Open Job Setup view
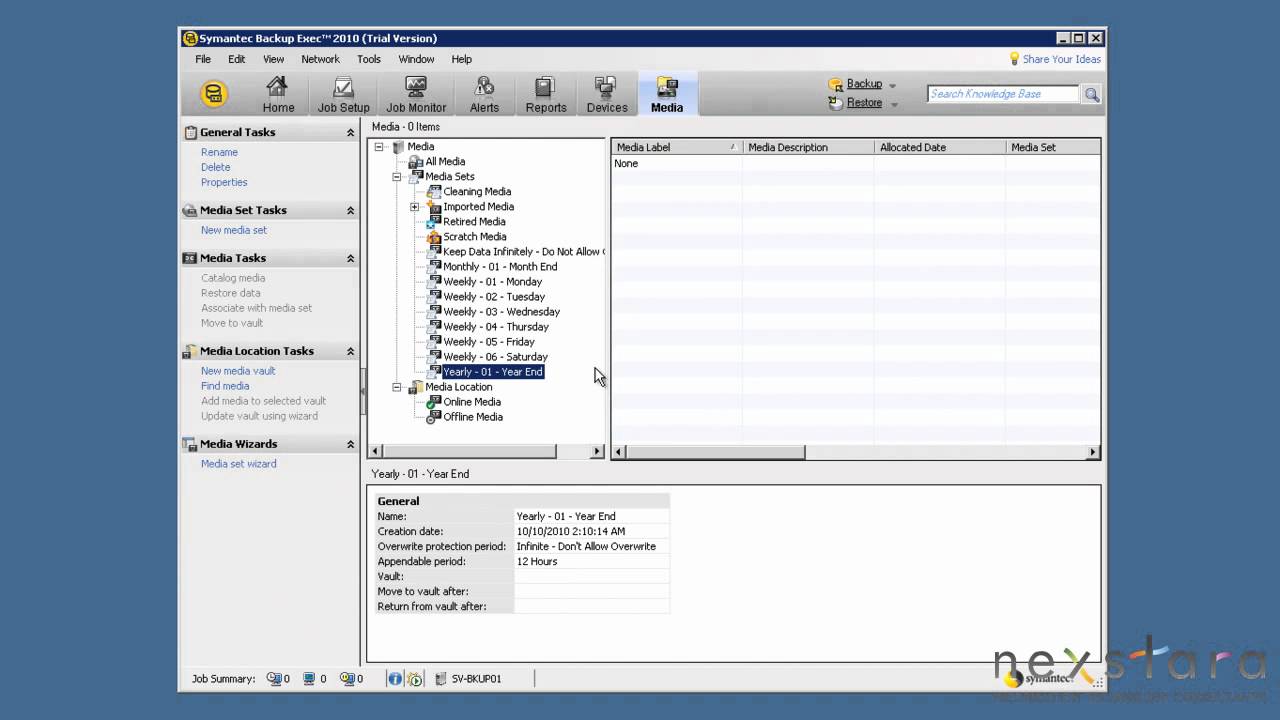This screenshot has height=720, width=1280. [x=343, y=95]
